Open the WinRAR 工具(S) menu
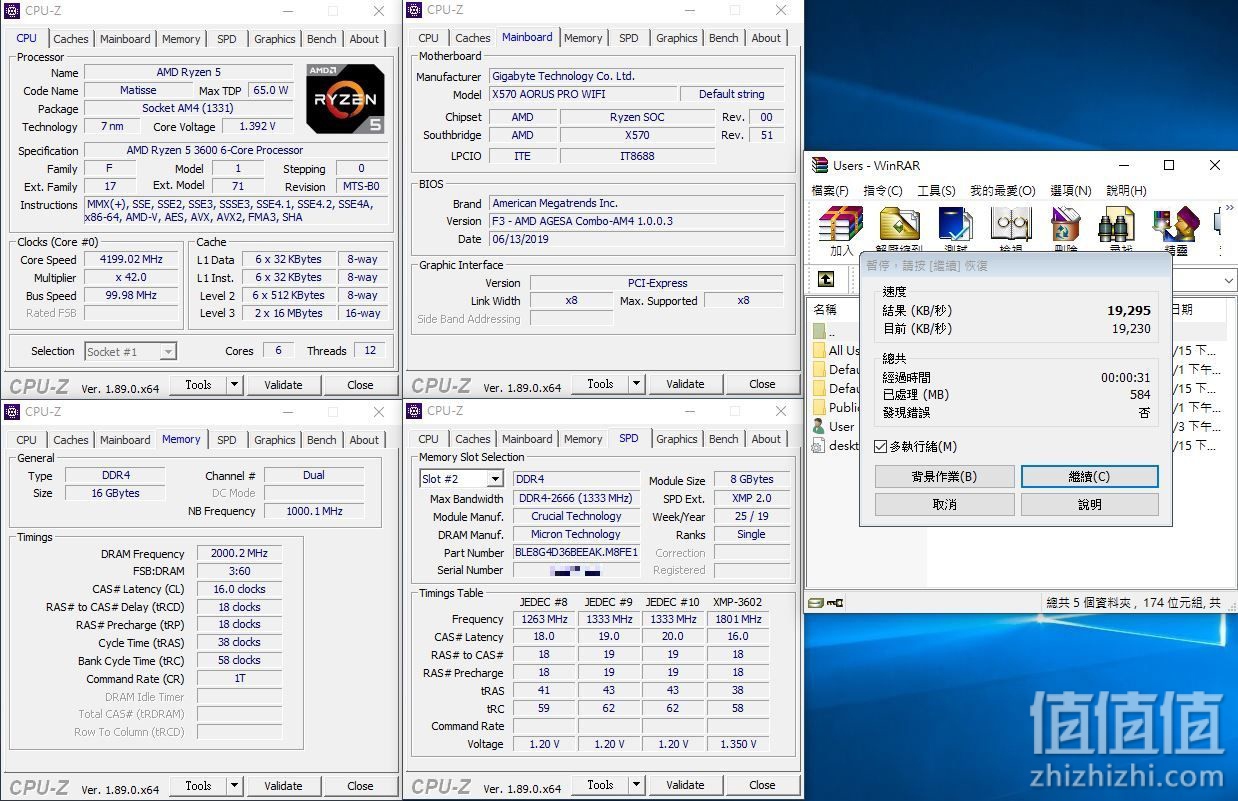The height and width of the screenshot is (801, 1238). pos(936,190)
